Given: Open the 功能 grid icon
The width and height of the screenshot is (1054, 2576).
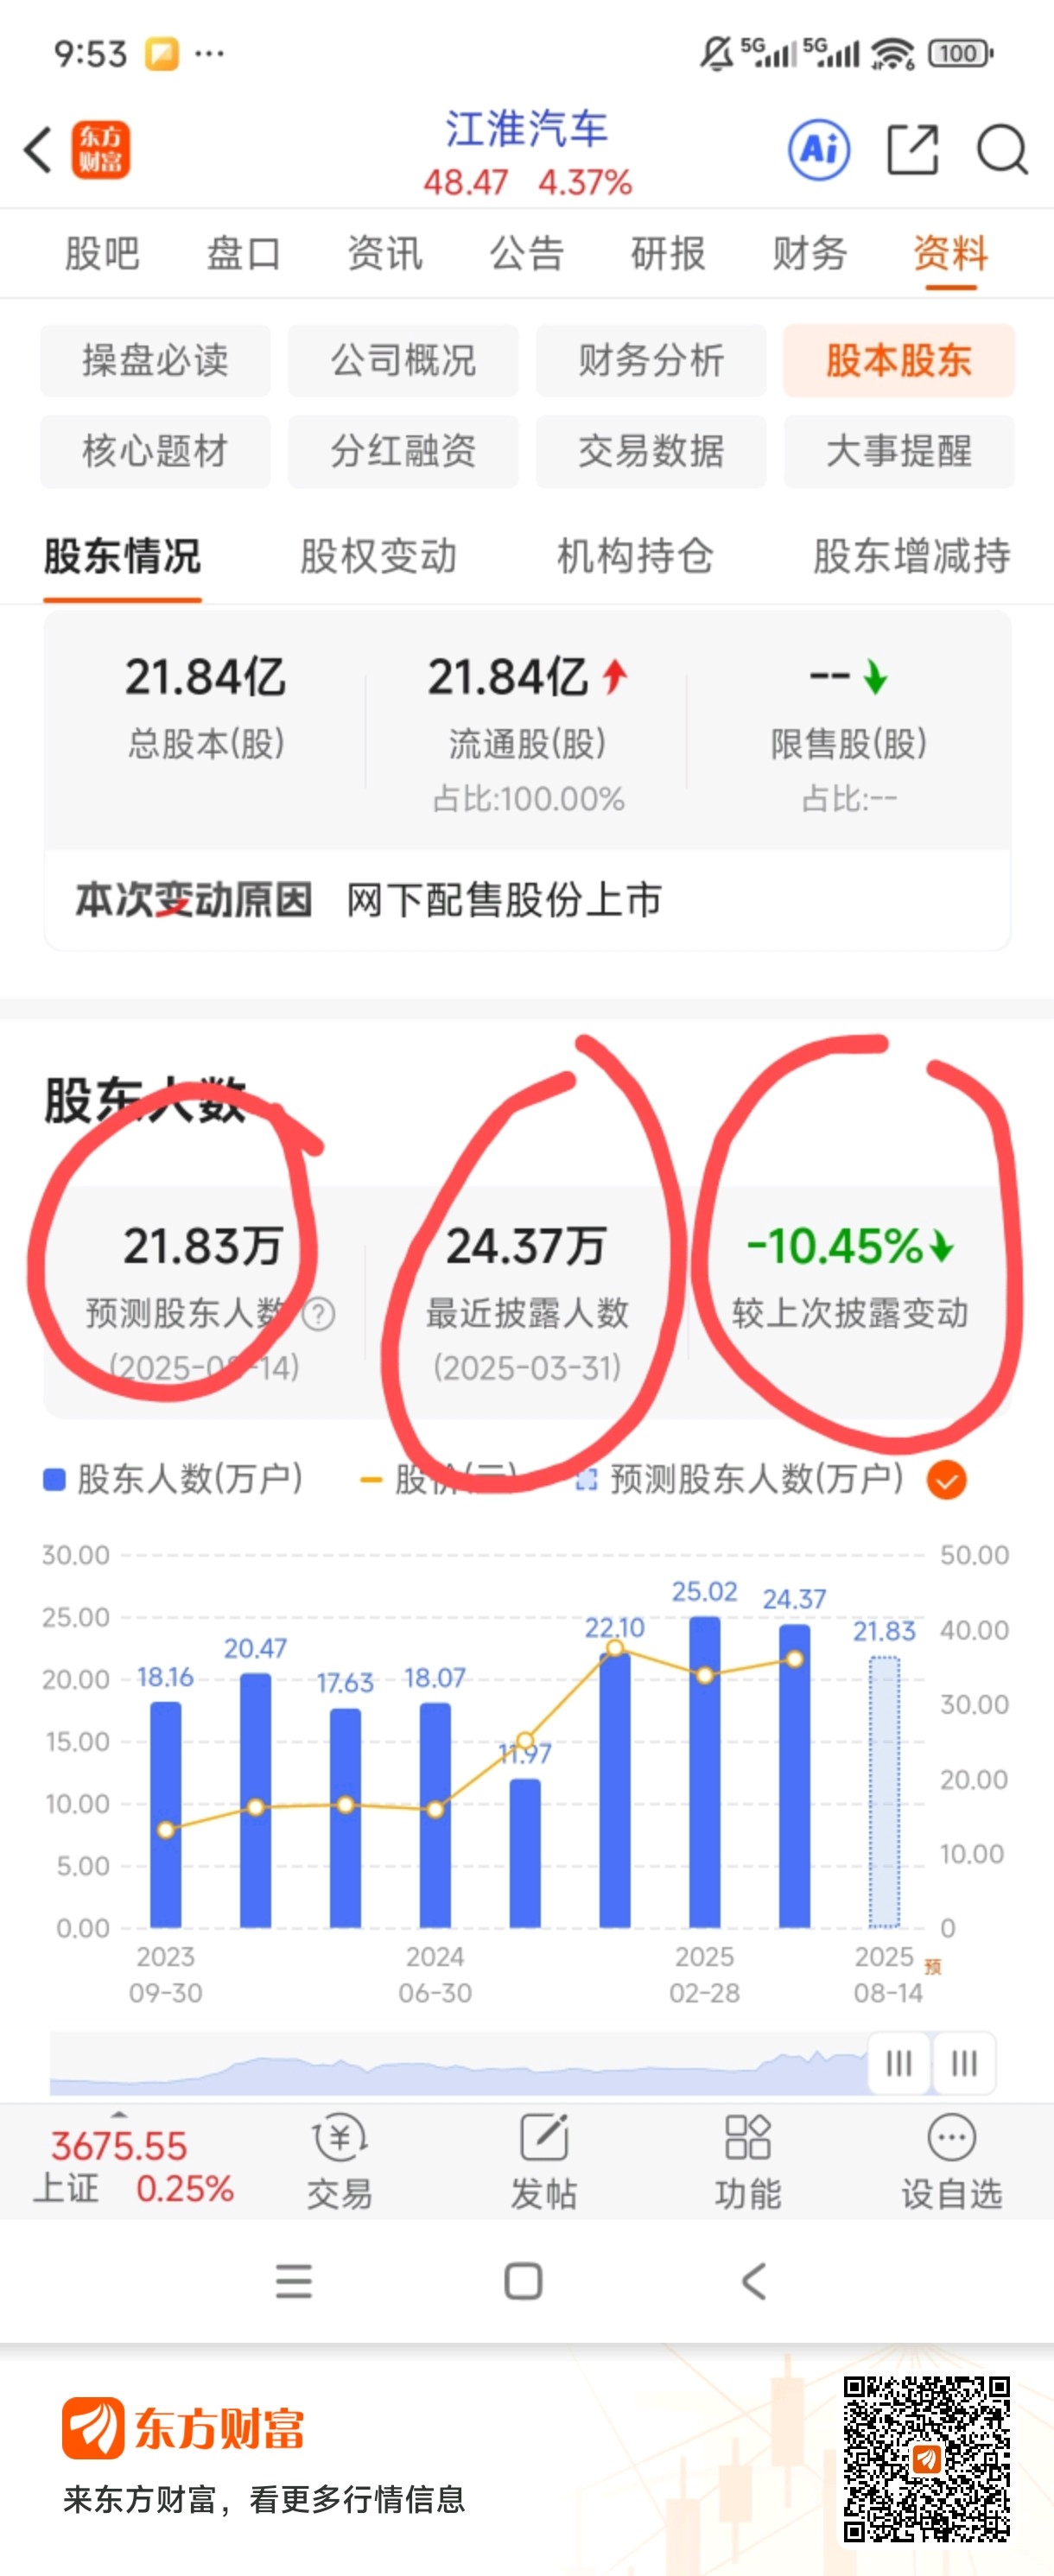Looking at the screenshot, I should 747,2138.
